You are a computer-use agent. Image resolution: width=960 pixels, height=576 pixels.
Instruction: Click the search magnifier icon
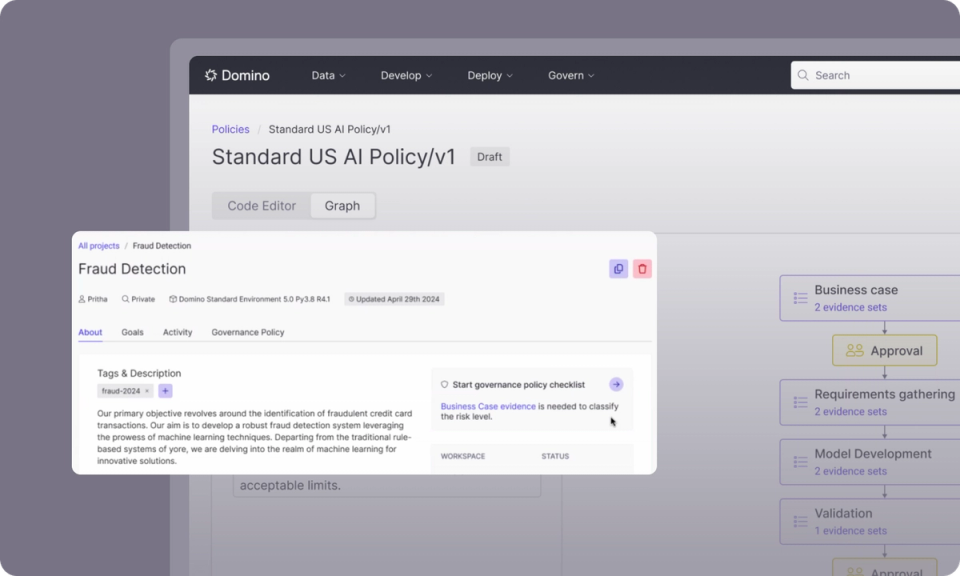tap(803, 75)
